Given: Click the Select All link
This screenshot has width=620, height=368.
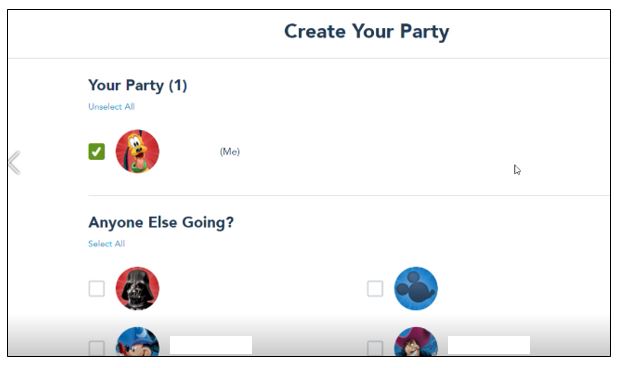Looking at the screenshot, I should coord(107,244).
